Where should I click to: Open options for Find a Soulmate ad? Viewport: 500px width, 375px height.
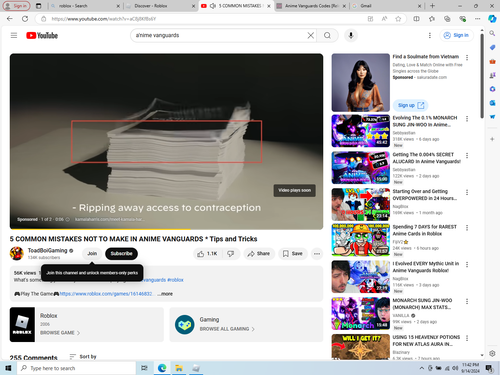[467, 58]
